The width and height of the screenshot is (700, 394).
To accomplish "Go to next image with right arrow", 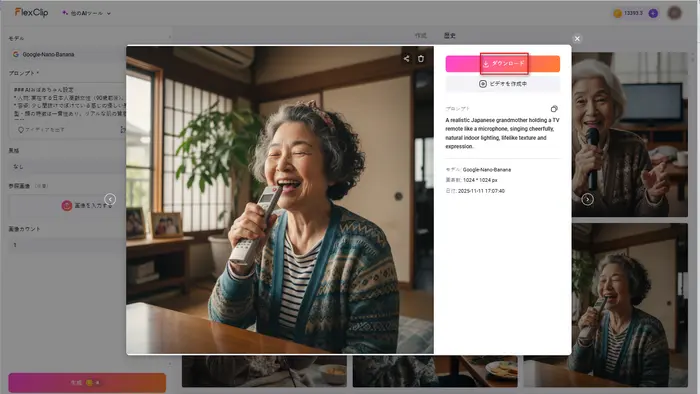I will click(x=588, y=199).
